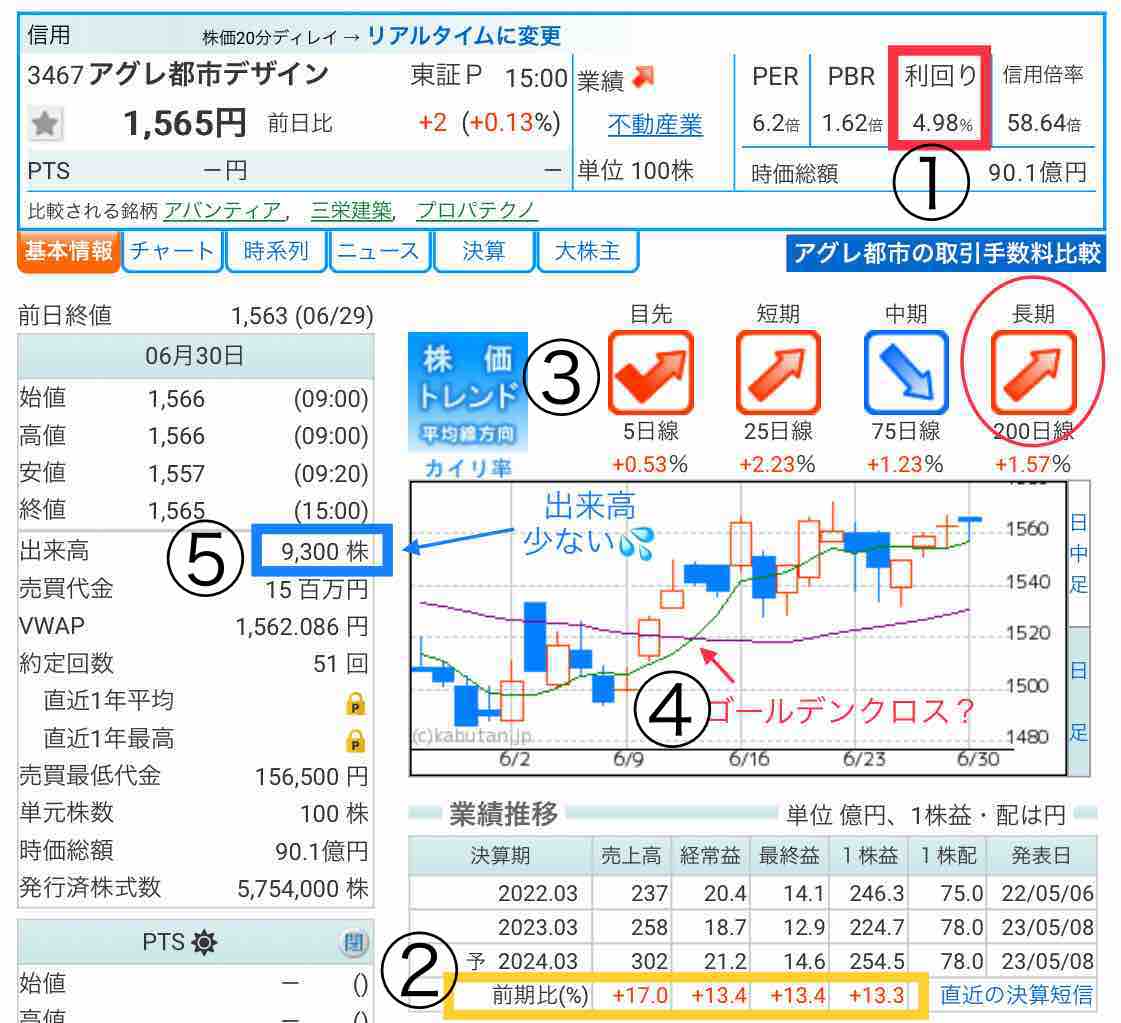Click the 1,565円 stock price

(185, 123)
